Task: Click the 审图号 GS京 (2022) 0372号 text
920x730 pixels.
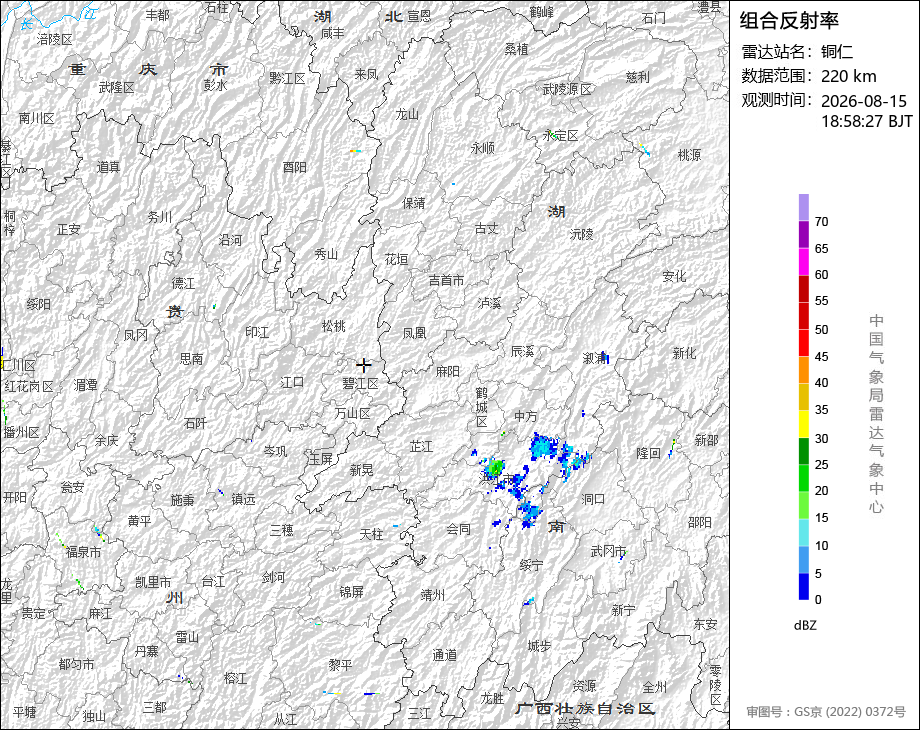Action: 826,712
